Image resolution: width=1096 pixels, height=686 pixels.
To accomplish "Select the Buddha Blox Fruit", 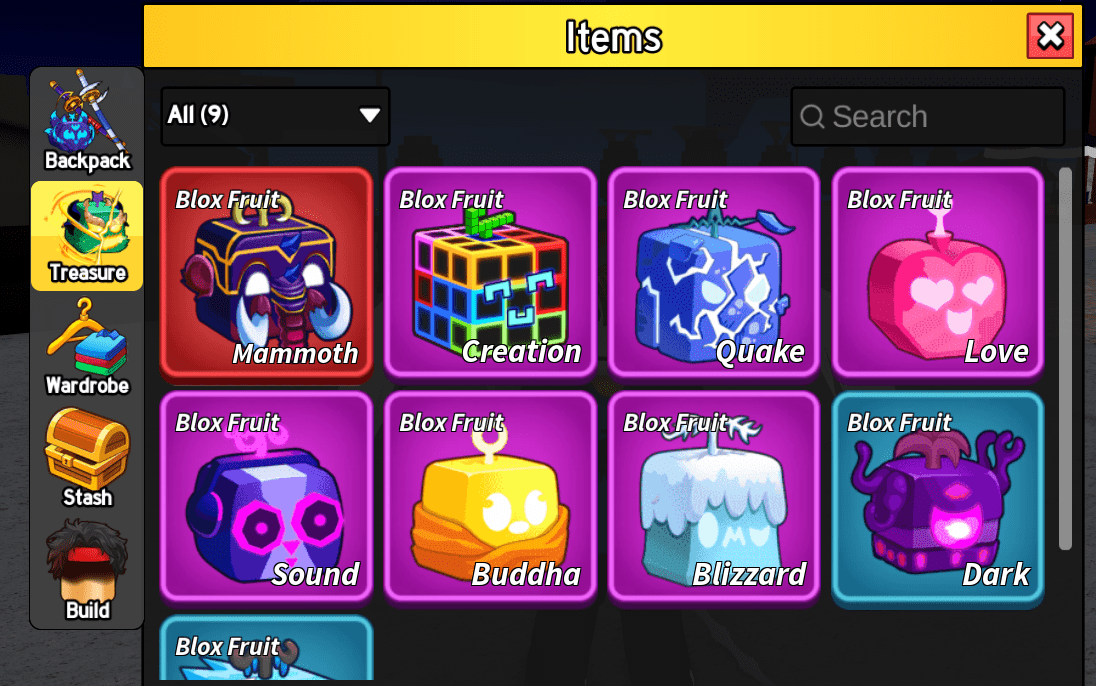I will (x=490, y=496).
